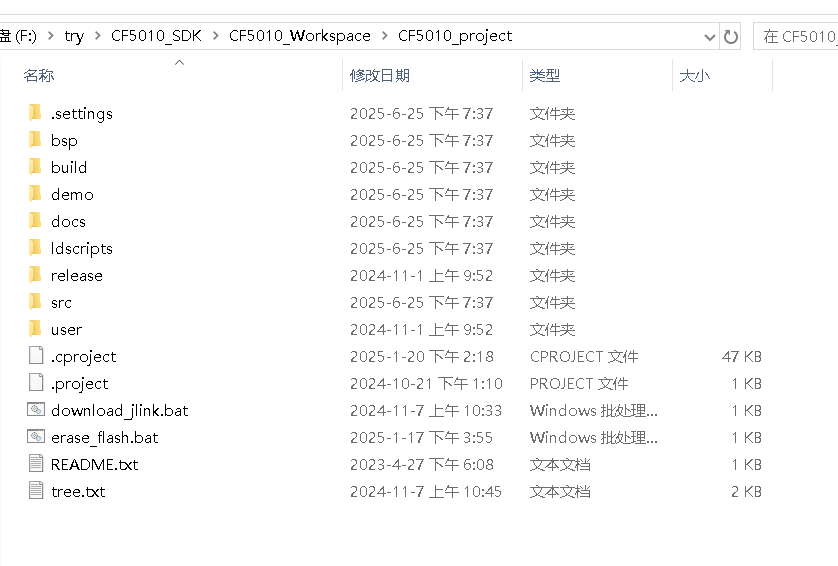838x566 pixels.
Task: Click date '2024-11-7 上午 10:33' of download_jlink.bat
Action: pyautogui.click(x=426, y=410)
